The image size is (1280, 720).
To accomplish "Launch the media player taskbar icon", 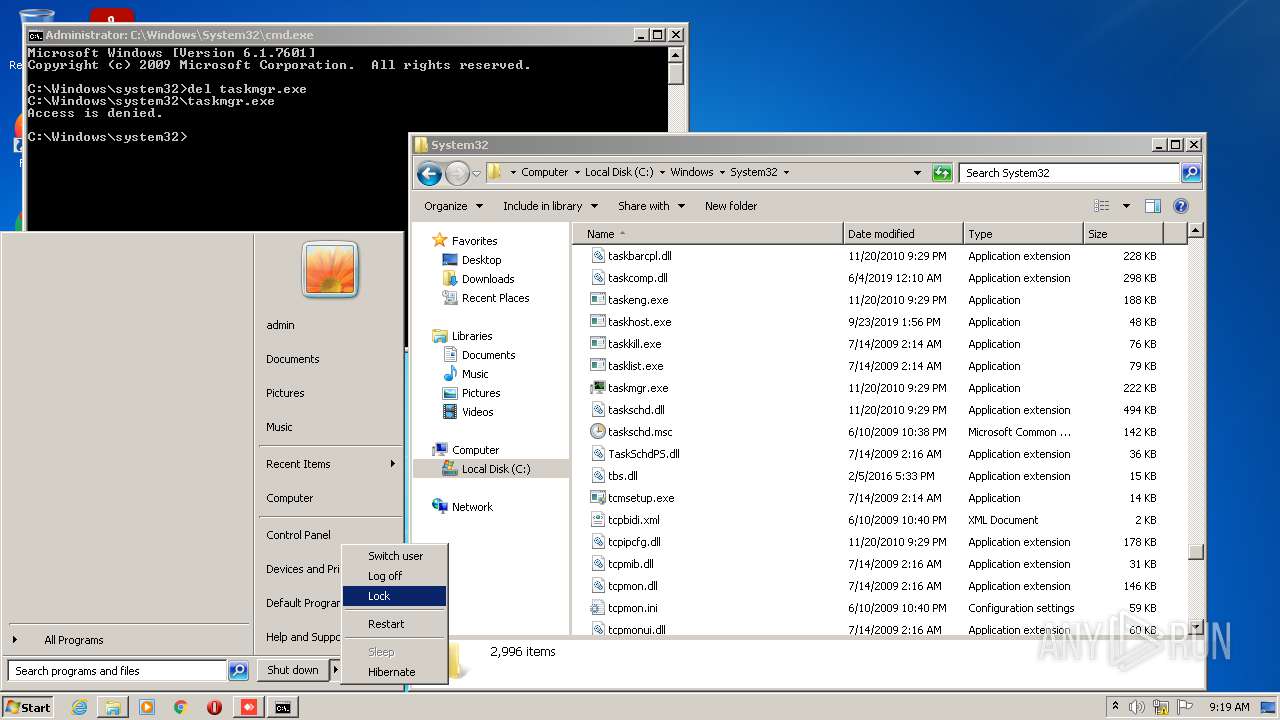I will click(x=147, y=707).
